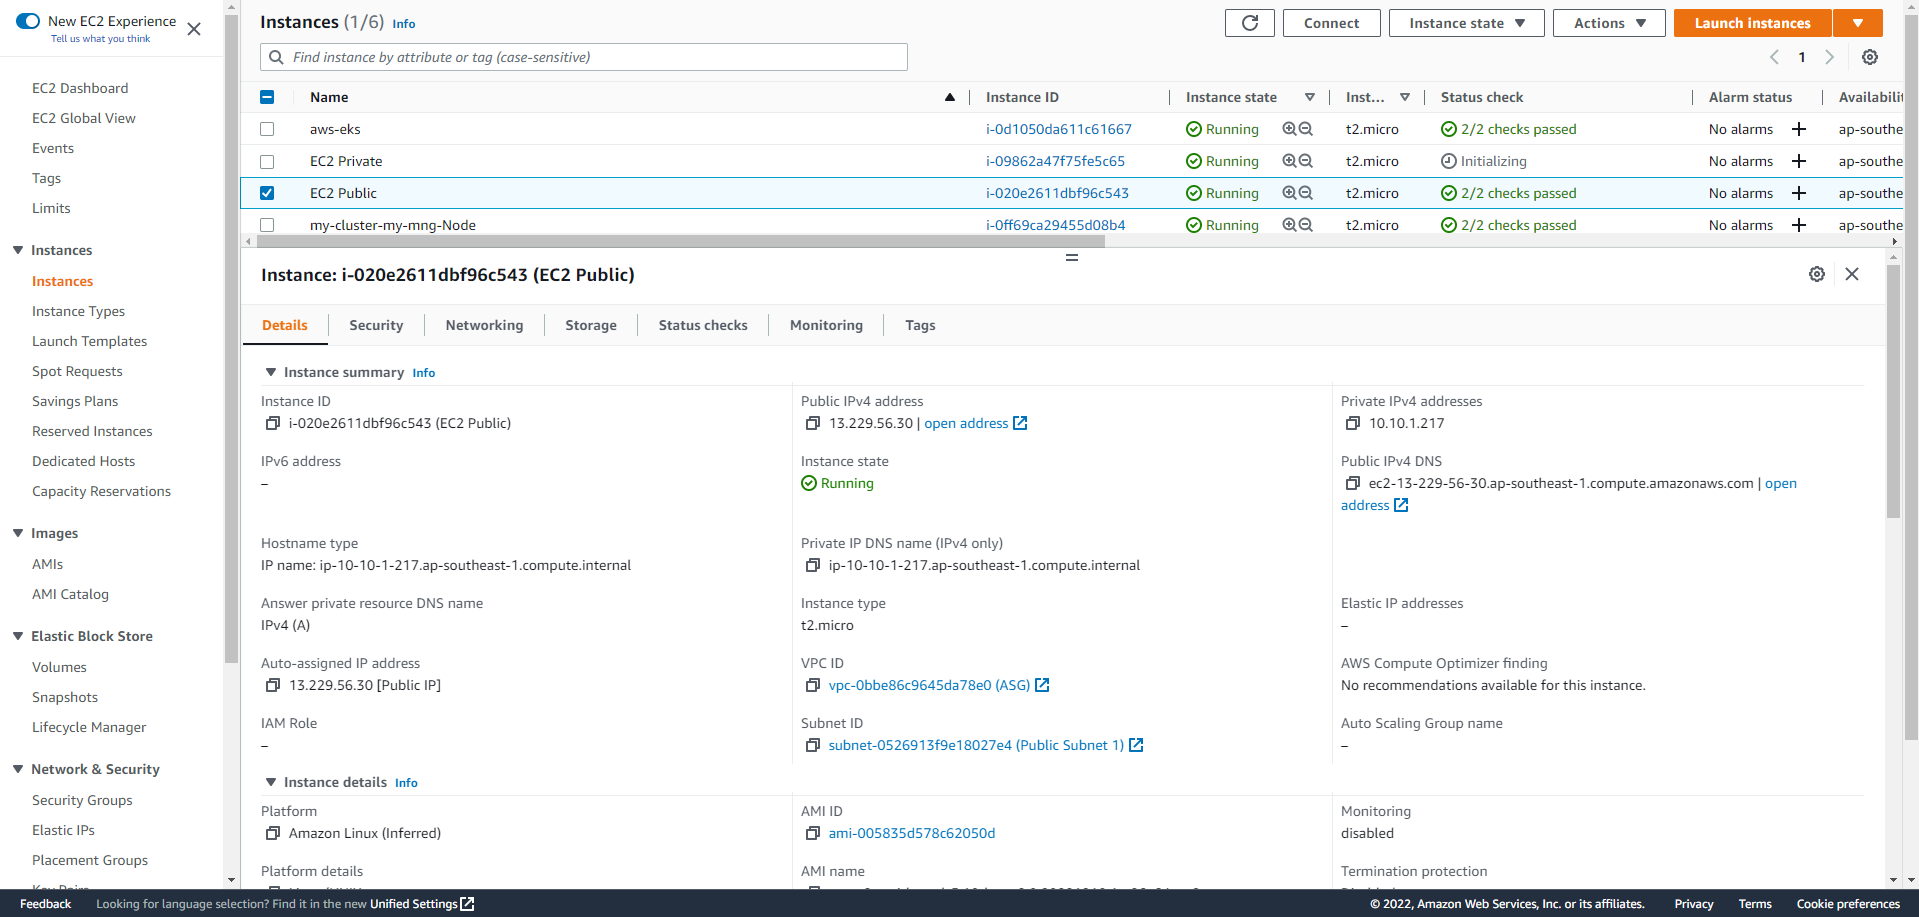Close the New EC2 Experience banner
1919x917 pixels.
(x=194, y=29)
